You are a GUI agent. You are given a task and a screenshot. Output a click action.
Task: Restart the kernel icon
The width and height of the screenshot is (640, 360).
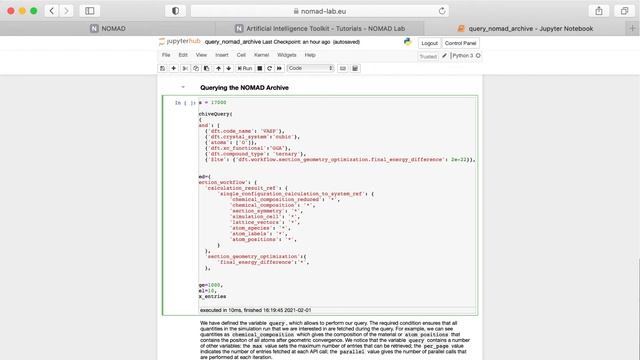pyautogui.click(x=269, y=69)
